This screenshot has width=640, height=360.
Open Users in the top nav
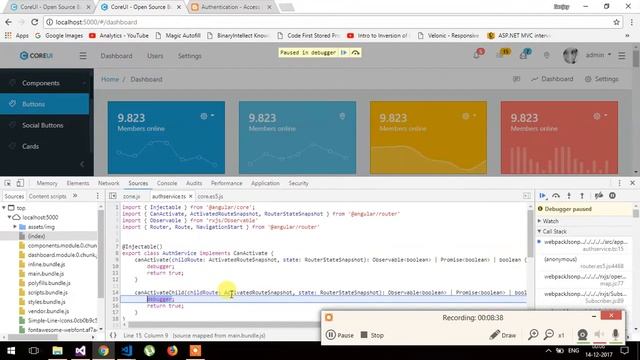(x=155, y=56)
